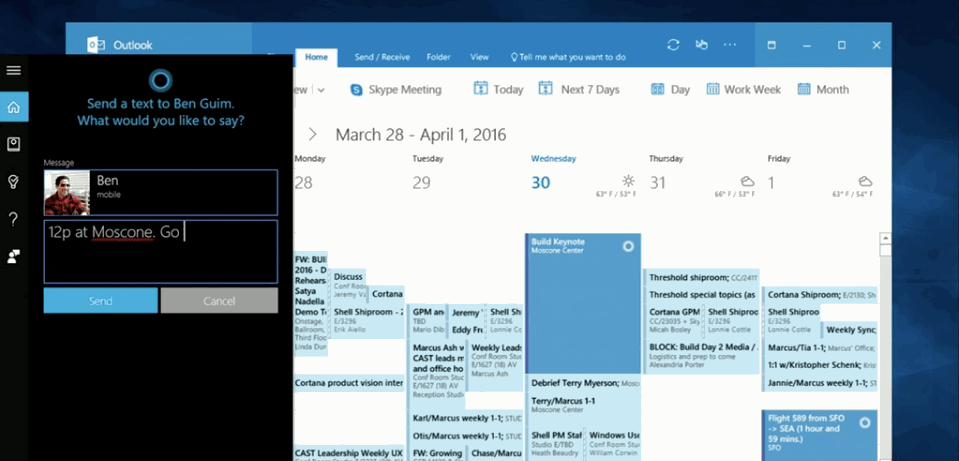The width and height of the screenshot is (959, 461).
Task: Open Cortana product vision event
Action: pyautogui.click(x=349, y=383)
